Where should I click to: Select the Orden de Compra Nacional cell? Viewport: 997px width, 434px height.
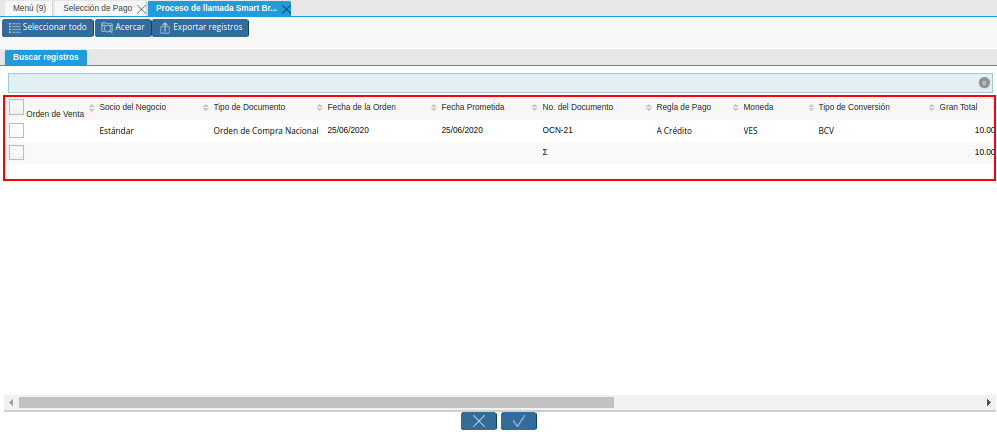[x=266, y=131]
